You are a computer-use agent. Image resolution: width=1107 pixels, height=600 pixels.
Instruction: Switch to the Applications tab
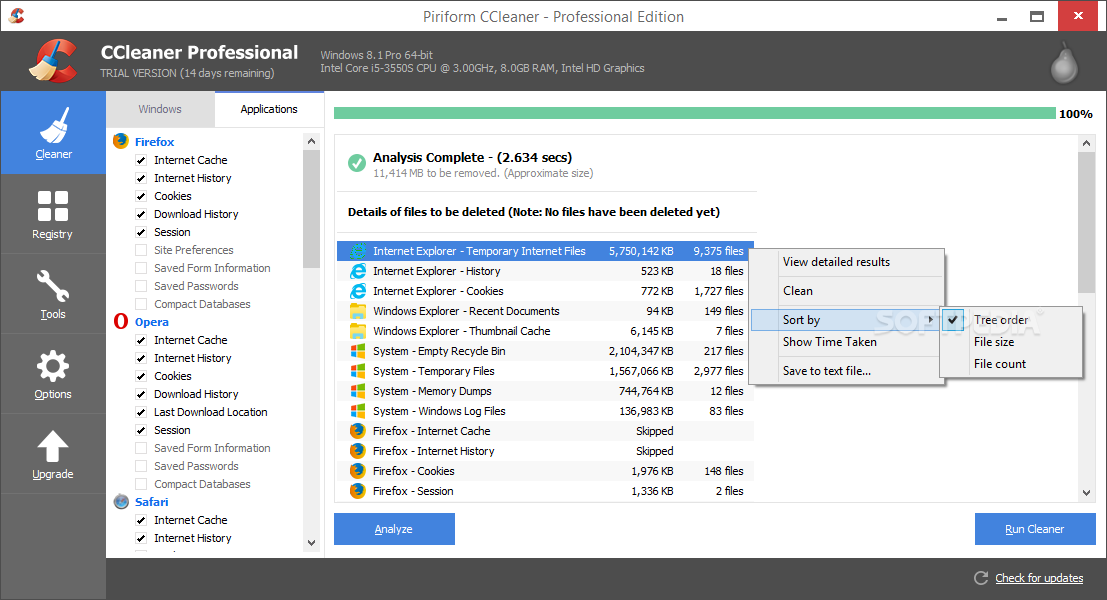tap(269, 109)
